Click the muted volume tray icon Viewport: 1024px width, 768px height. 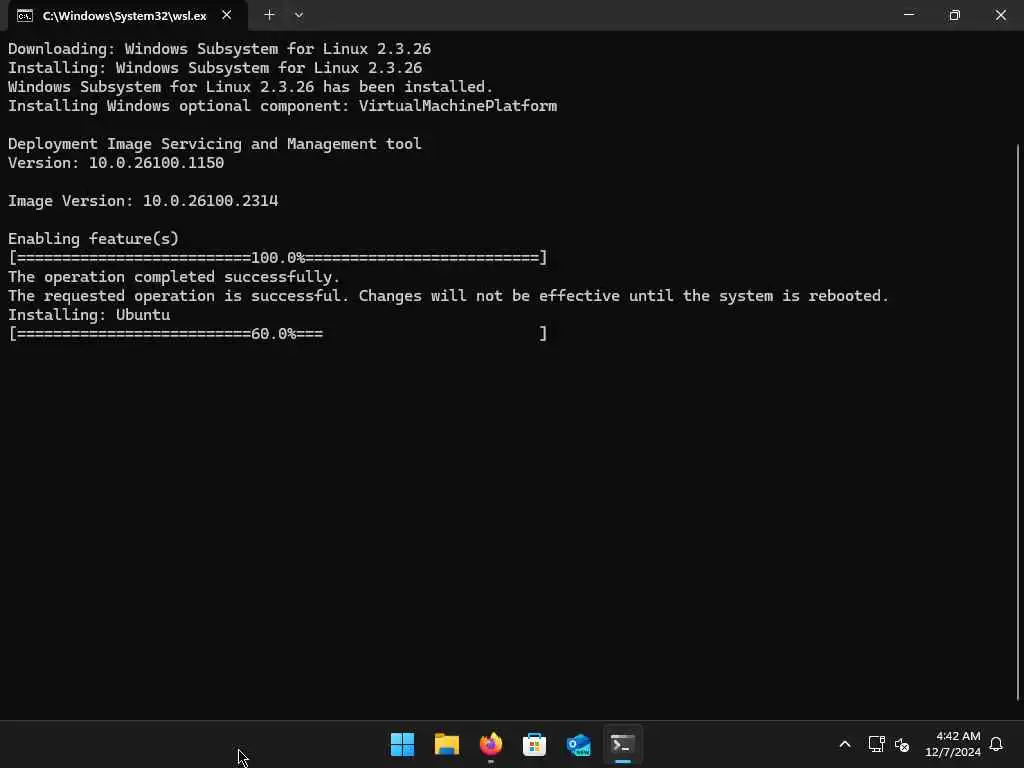coord(902,744)
